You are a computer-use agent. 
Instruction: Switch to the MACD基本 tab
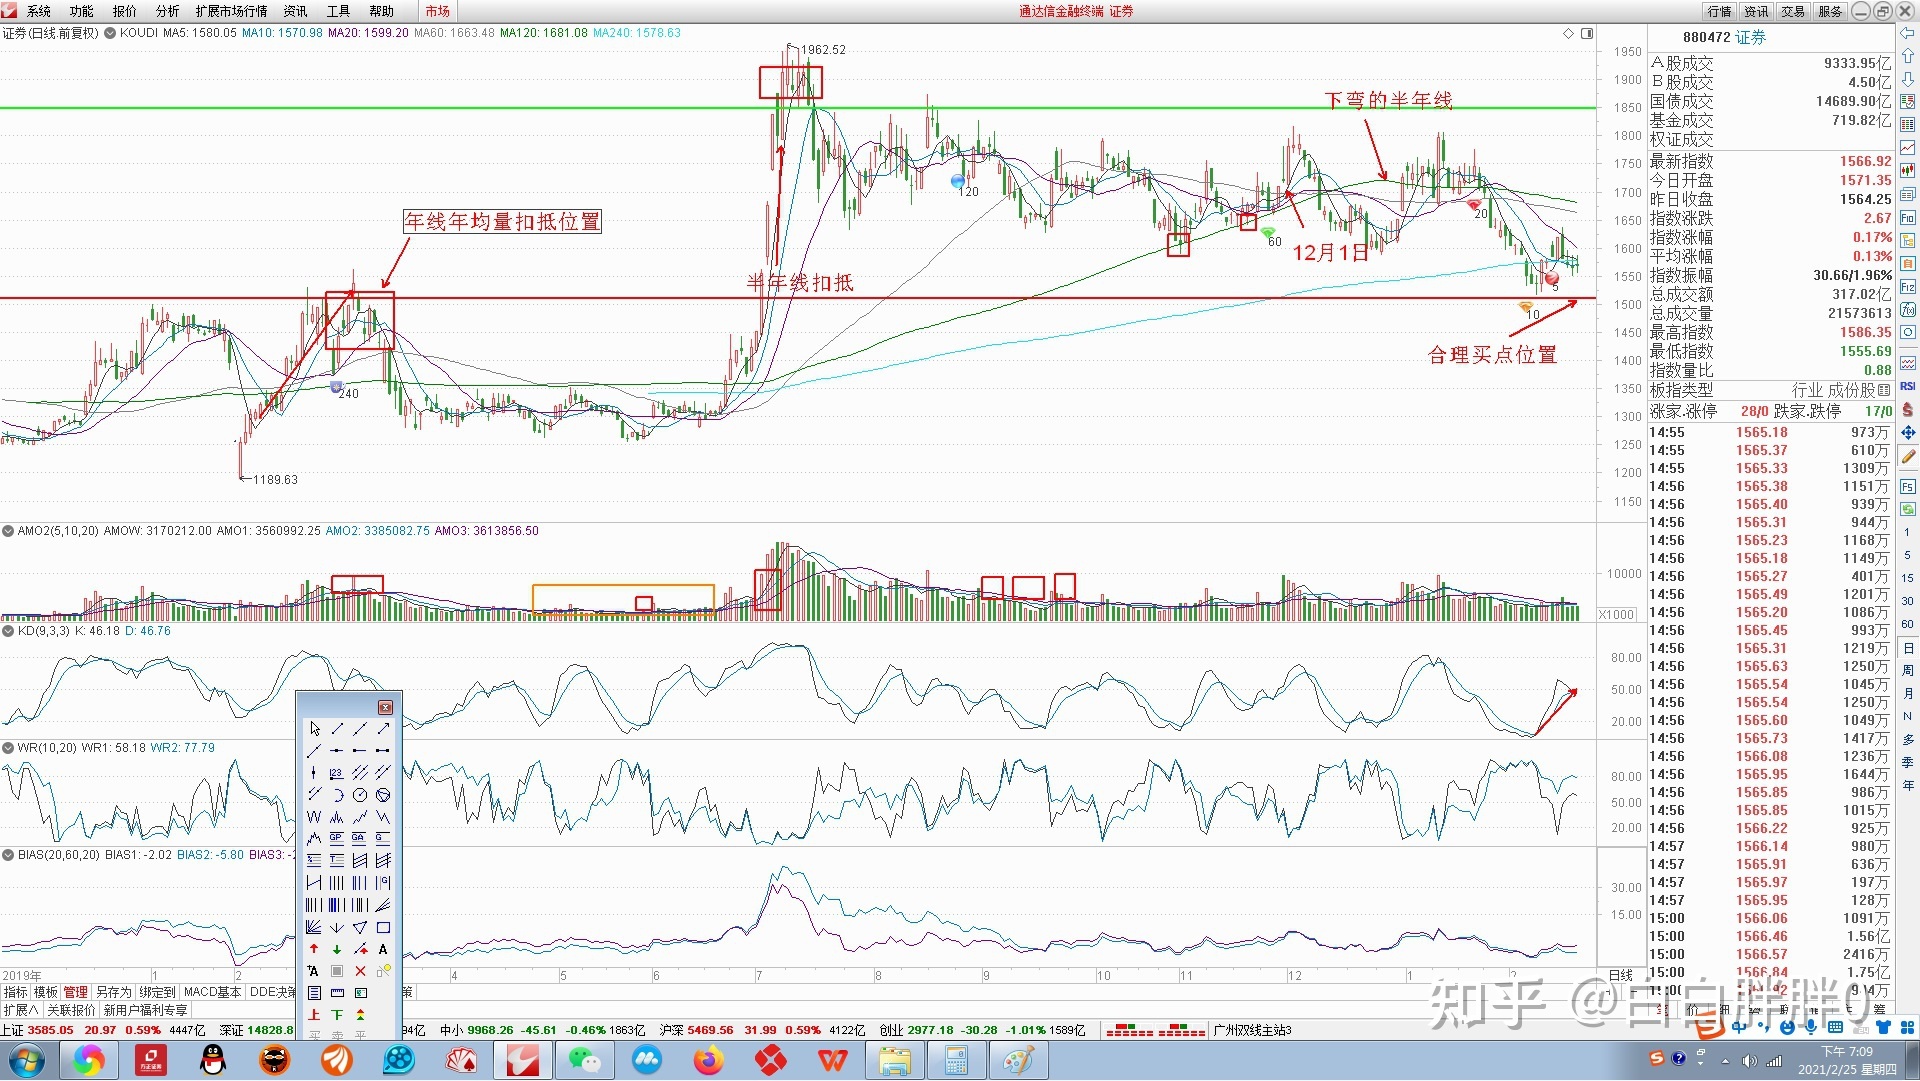tap(212, 992)
